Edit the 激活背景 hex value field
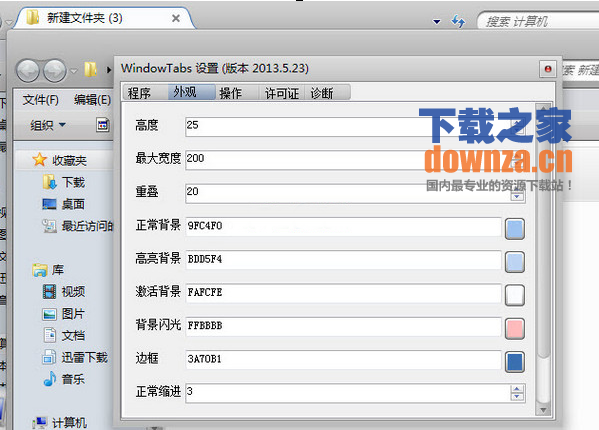 (343, 293)
